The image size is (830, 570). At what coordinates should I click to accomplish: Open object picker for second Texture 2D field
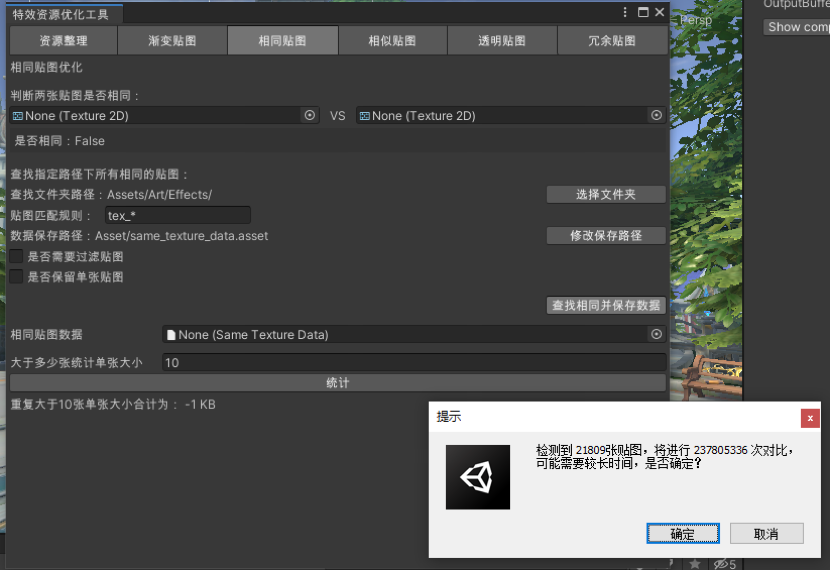[x=656, y=115]
